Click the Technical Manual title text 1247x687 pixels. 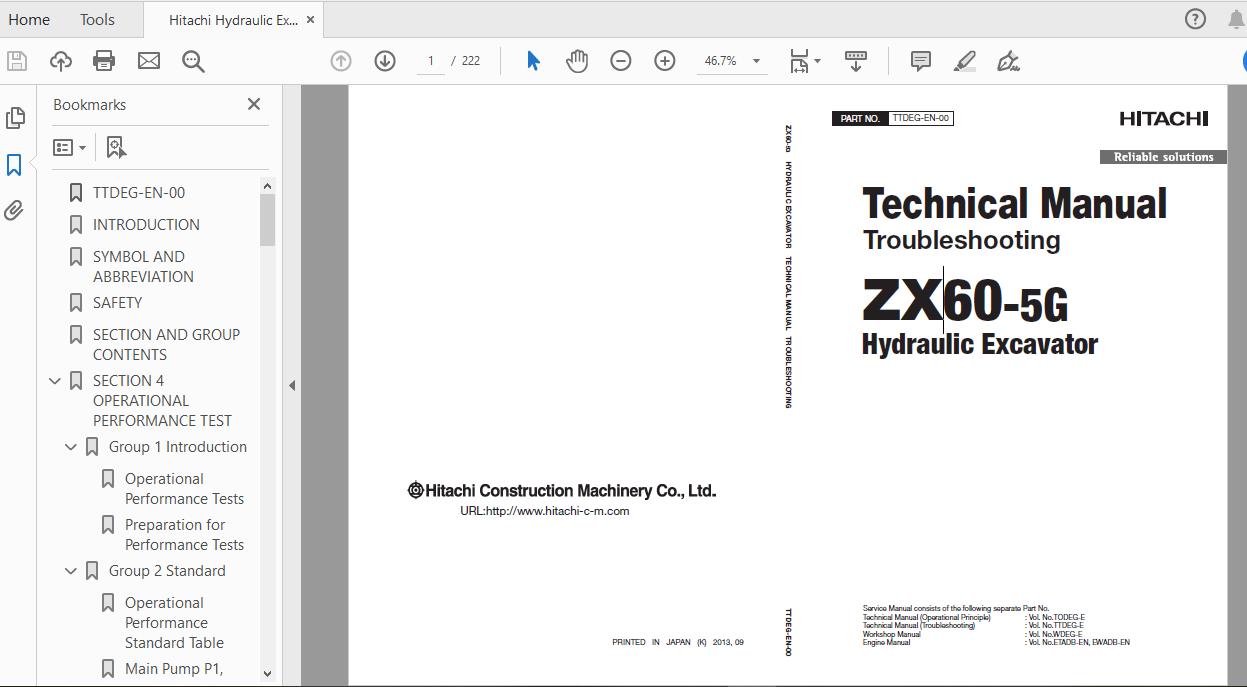[x=1014, y=204]
